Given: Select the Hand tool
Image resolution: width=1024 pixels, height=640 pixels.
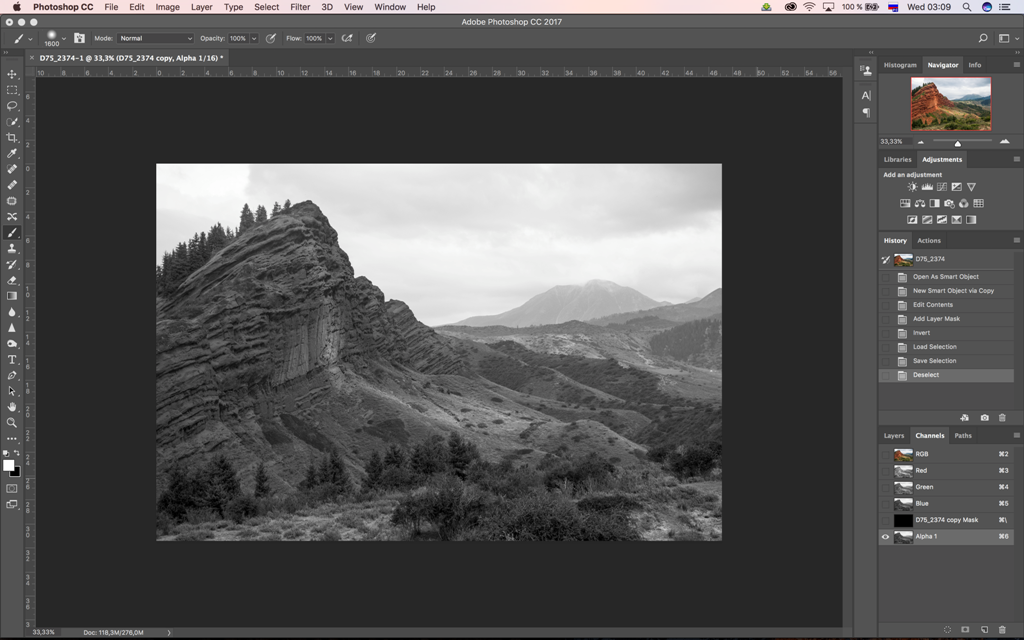Looking at the screenshot, I should click(x=12, y=407).
